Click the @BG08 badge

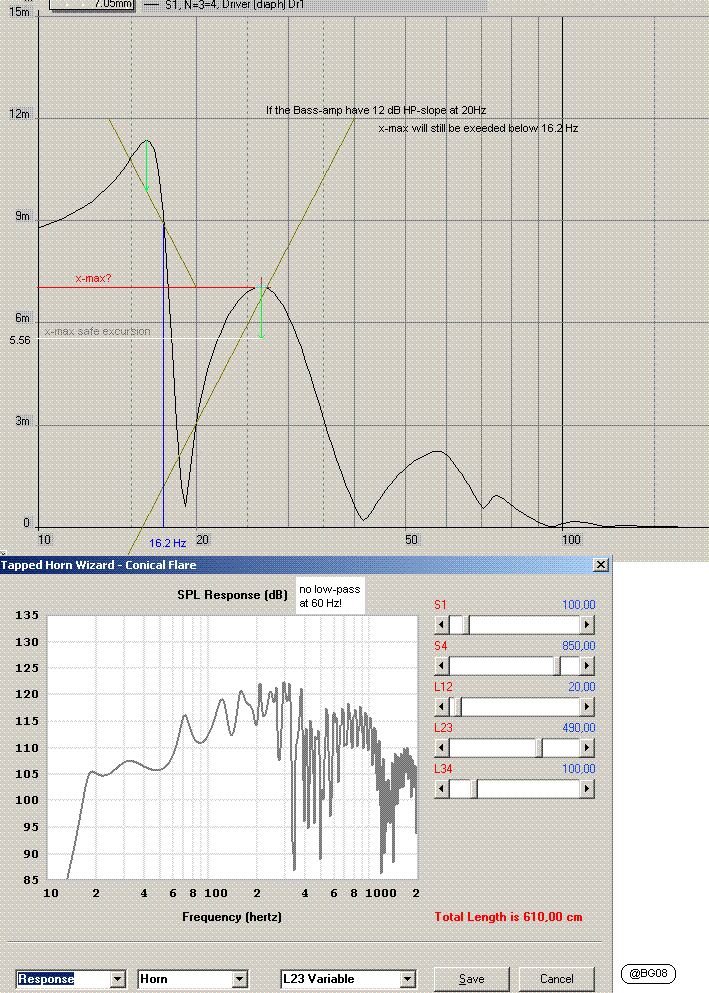pos(648,973)
